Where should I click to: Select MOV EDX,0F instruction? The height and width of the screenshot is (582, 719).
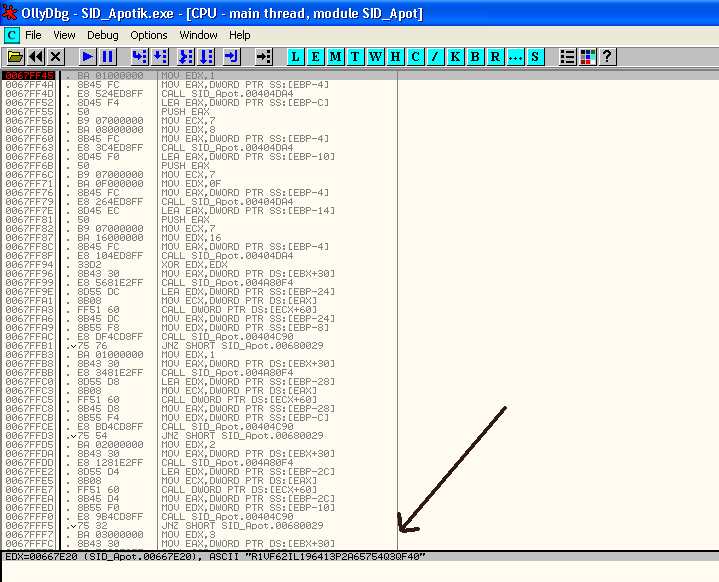coord(191,183)
